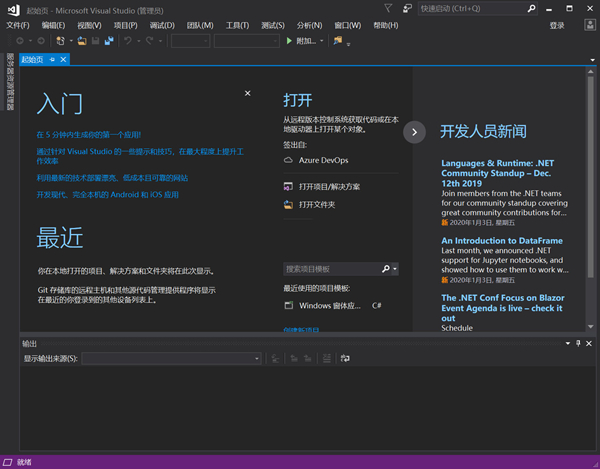Image resolution: width=600 pixels, height=469 pixels.
Task: Click the green start 附加 play icon
Action: point(289,41)
